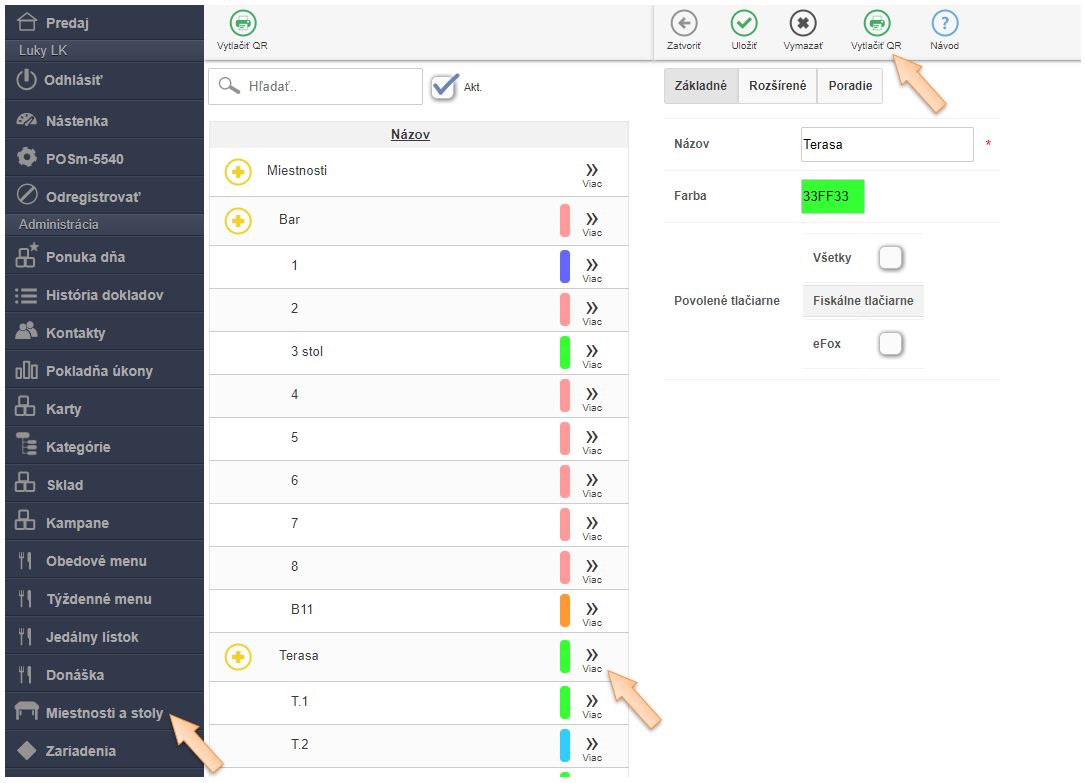The height and width of the screenshot is (783, 1085).
Task: Expand the Bar row plus icon
Action: point(237,220)
